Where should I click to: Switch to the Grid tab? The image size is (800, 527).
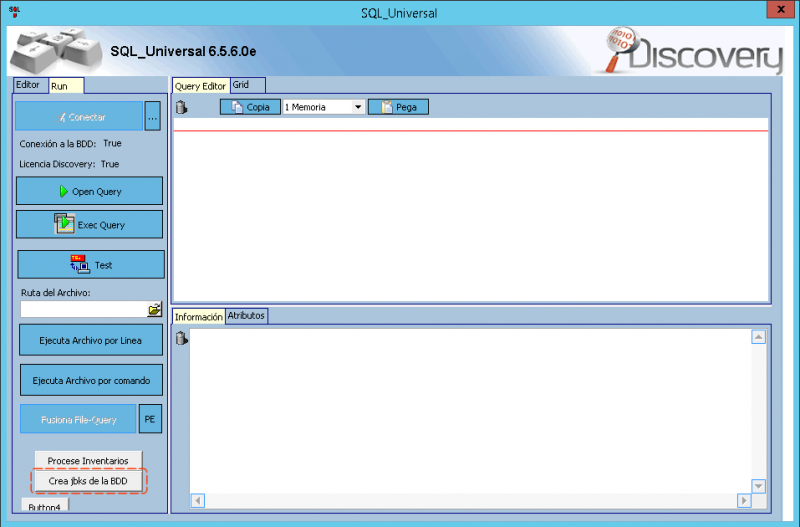tap(248, 85)
